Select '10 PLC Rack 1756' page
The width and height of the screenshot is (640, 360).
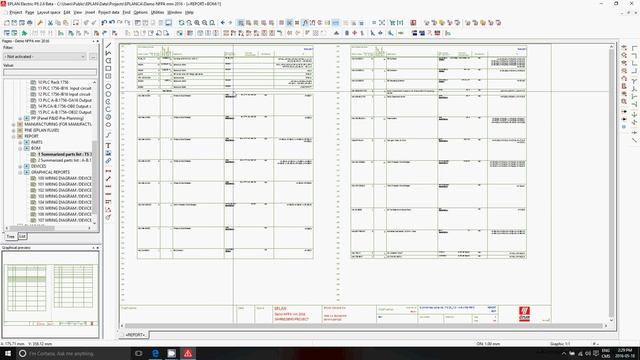53,82
